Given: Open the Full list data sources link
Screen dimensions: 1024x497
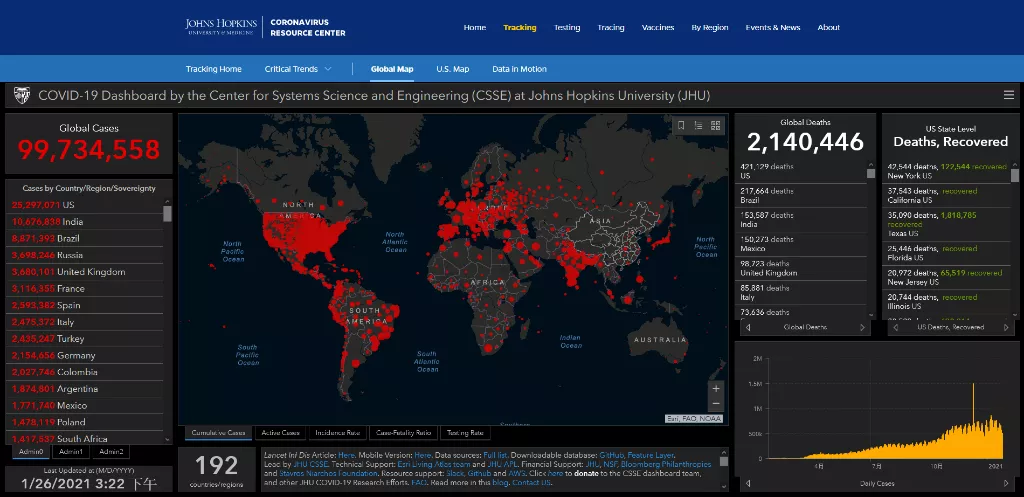Looking at the screenshot, I should point(496,455).
